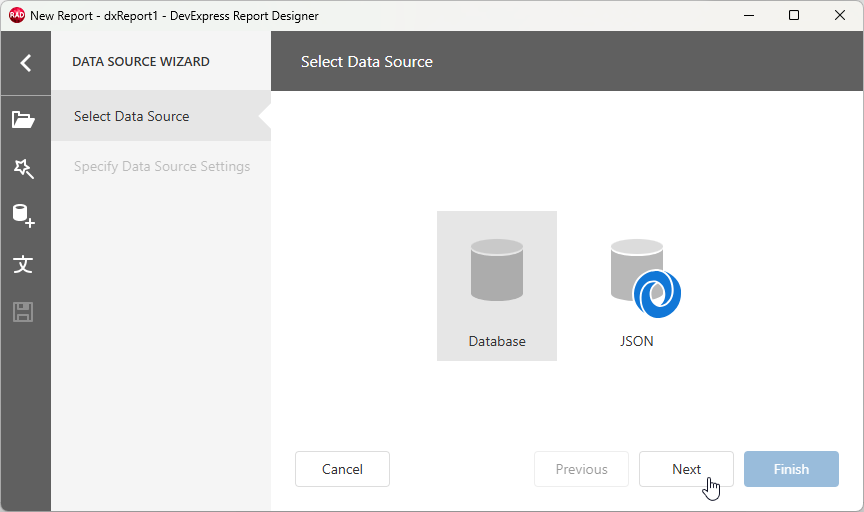Open the folder icon in sidebar
This screenshot has width=864, height=512.
pos(24,120)
